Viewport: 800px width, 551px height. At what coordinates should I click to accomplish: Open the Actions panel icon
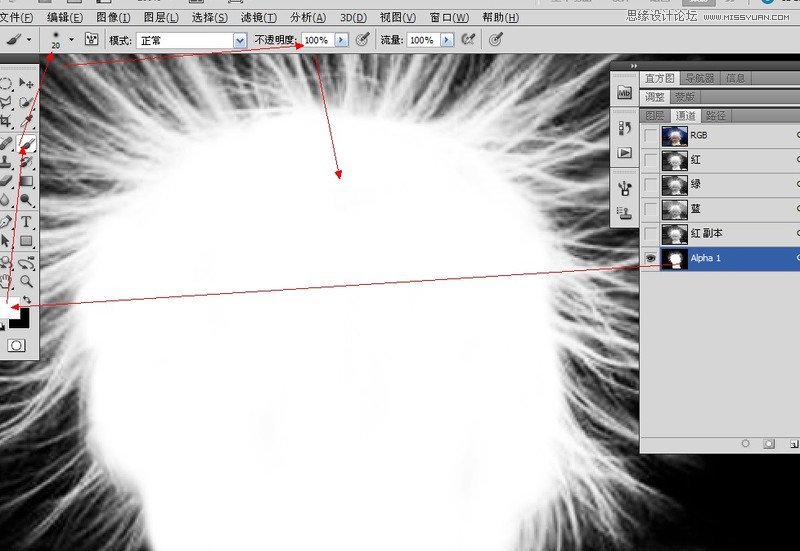[x=624, y=153]
